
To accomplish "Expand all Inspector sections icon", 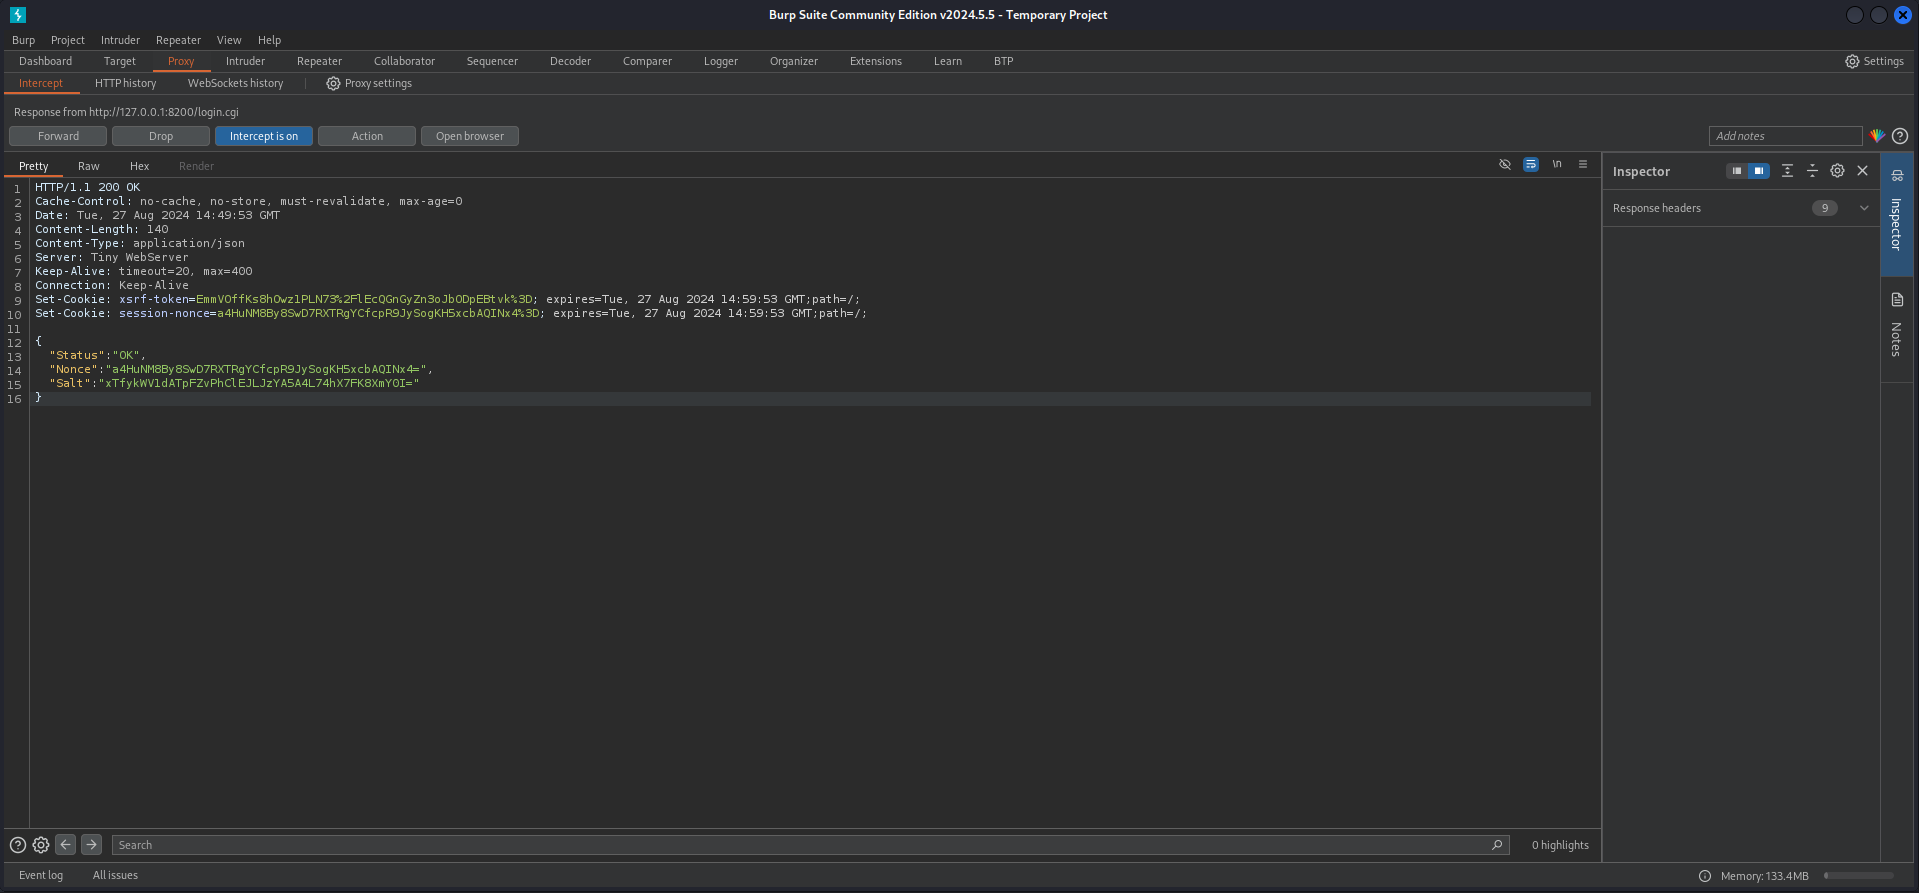I will pyautogui.click(x=1787, y=171).
